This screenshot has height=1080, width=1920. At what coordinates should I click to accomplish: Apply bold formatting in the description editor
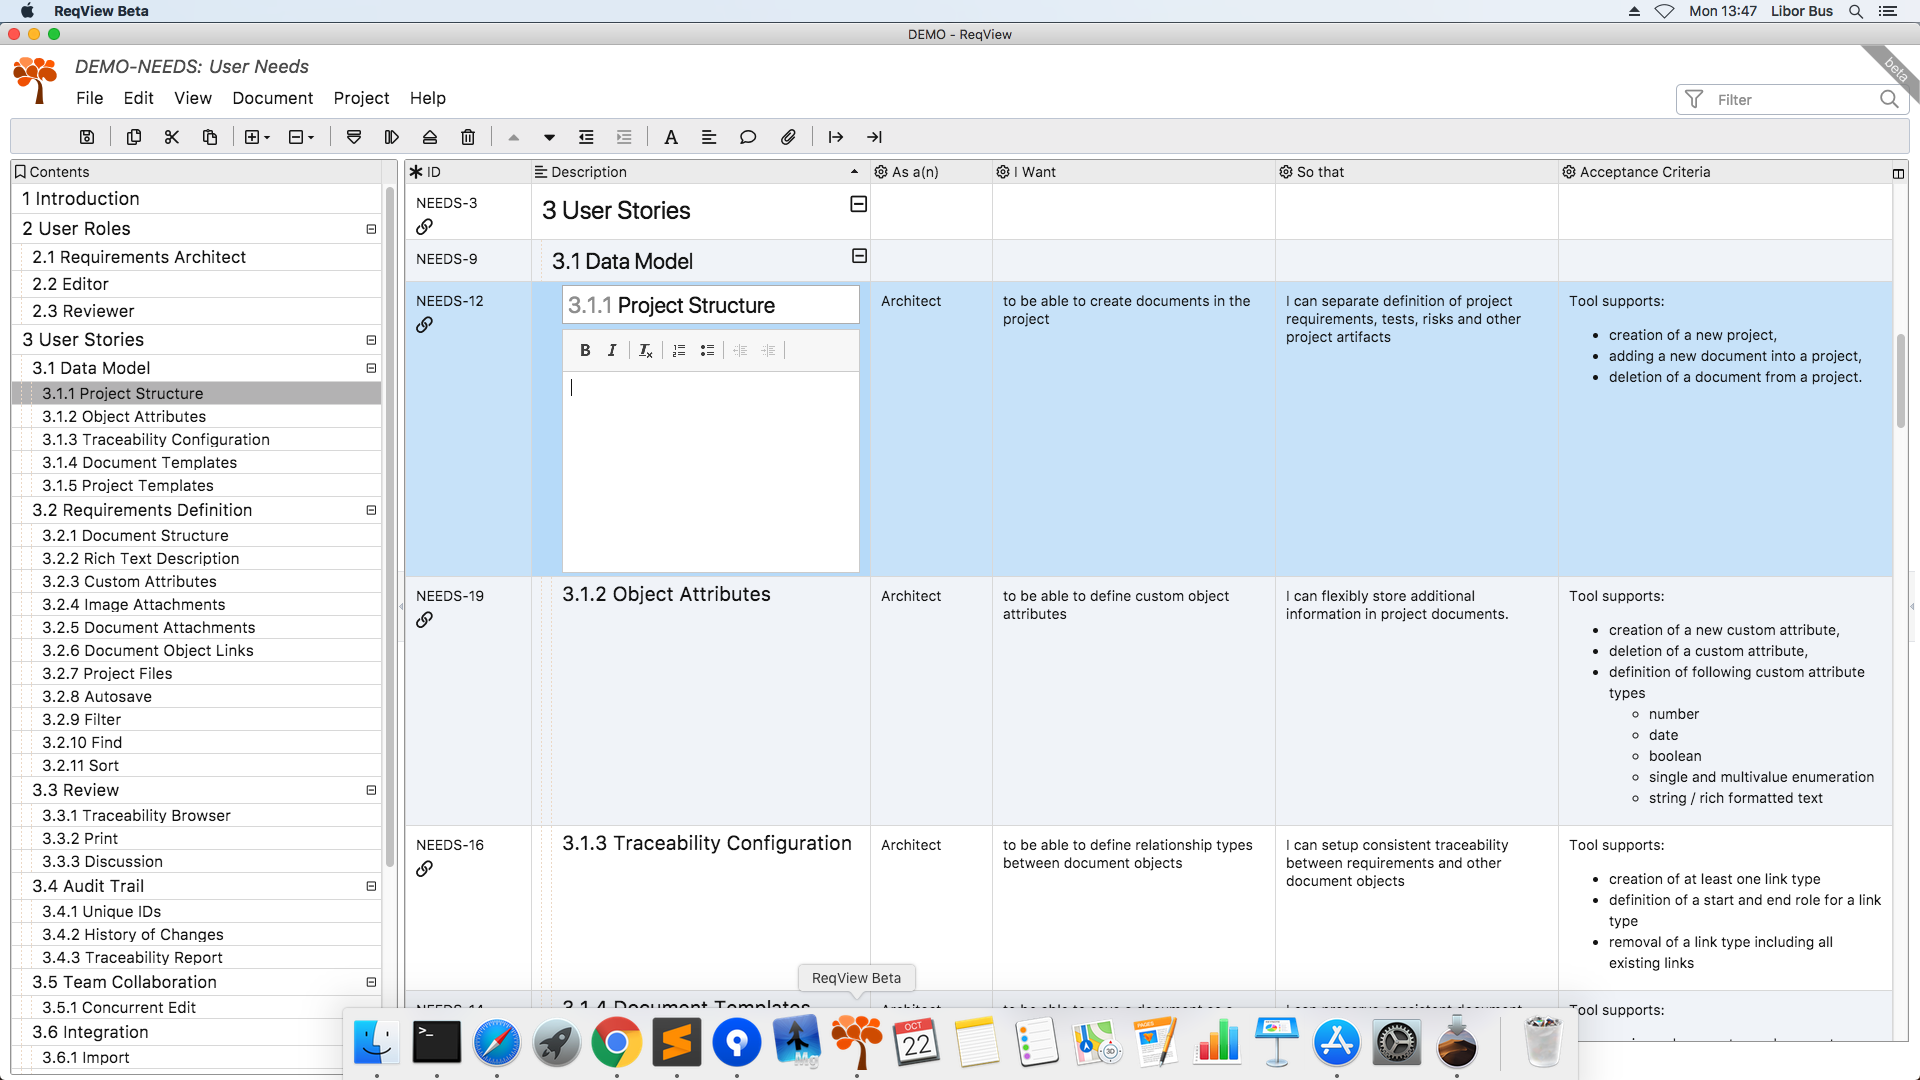coord(585,350)
